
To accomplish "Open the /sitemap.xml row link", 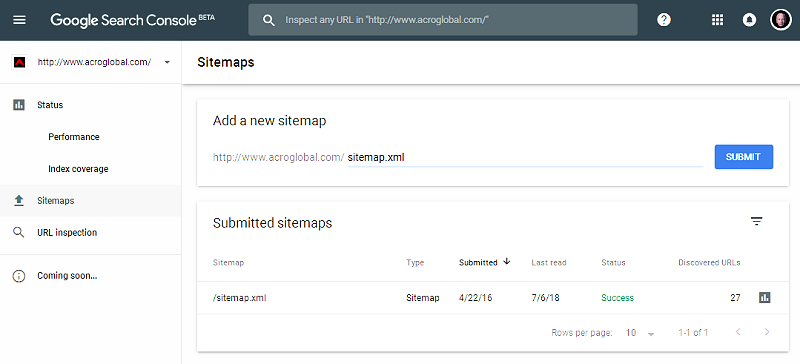I will 239,298.
